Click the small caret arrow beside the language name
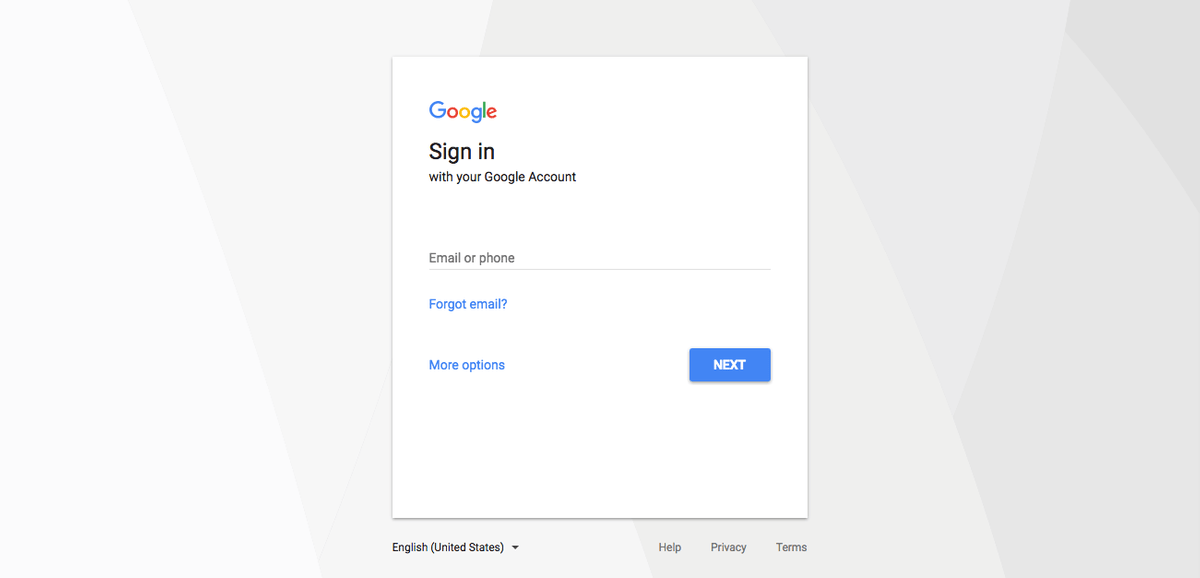This screenshot has width=1200, height=578. [515, 548]
